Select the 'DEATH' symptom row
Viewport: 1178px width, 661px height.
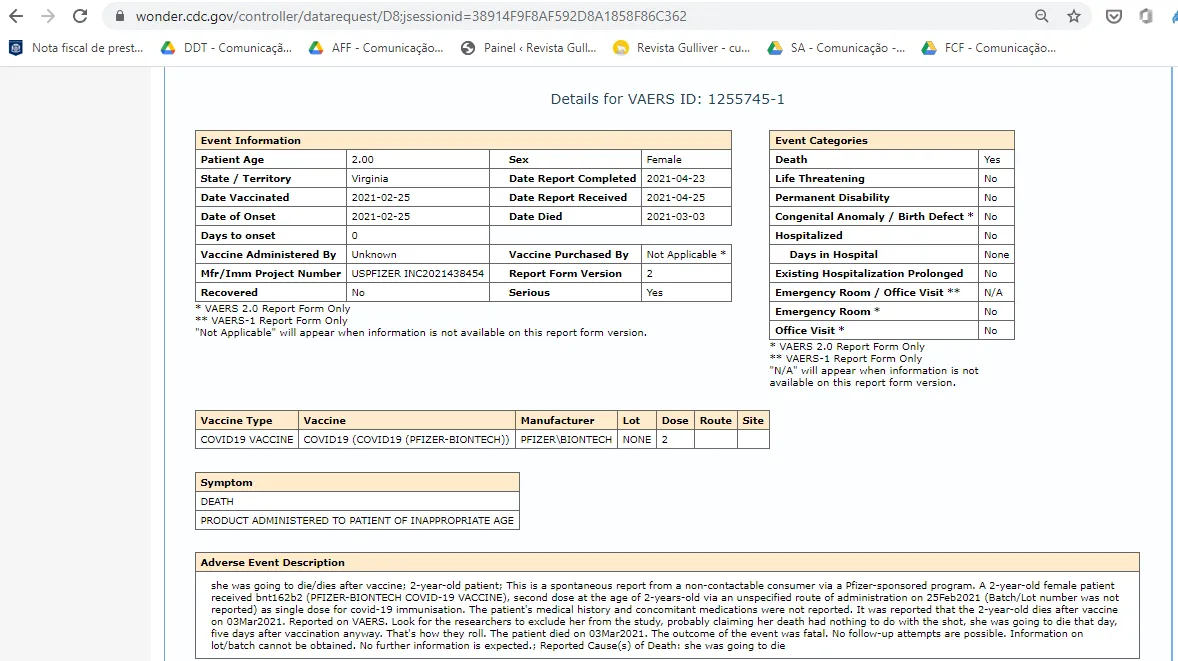point(357,502)
